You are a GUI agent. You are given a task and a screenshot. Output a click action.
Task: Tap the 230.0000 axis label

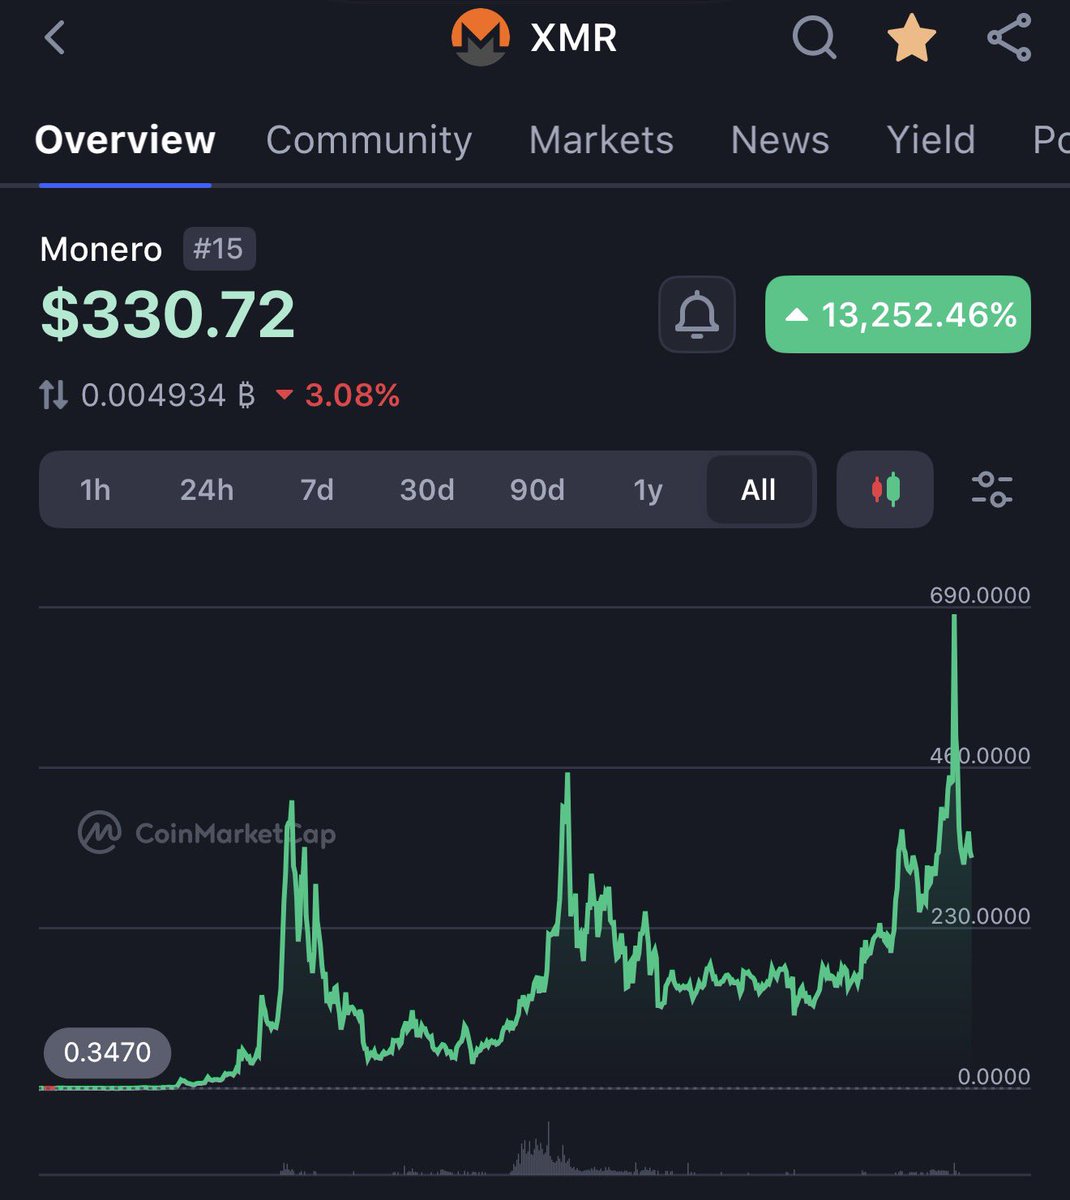click(x=979, y=916)
